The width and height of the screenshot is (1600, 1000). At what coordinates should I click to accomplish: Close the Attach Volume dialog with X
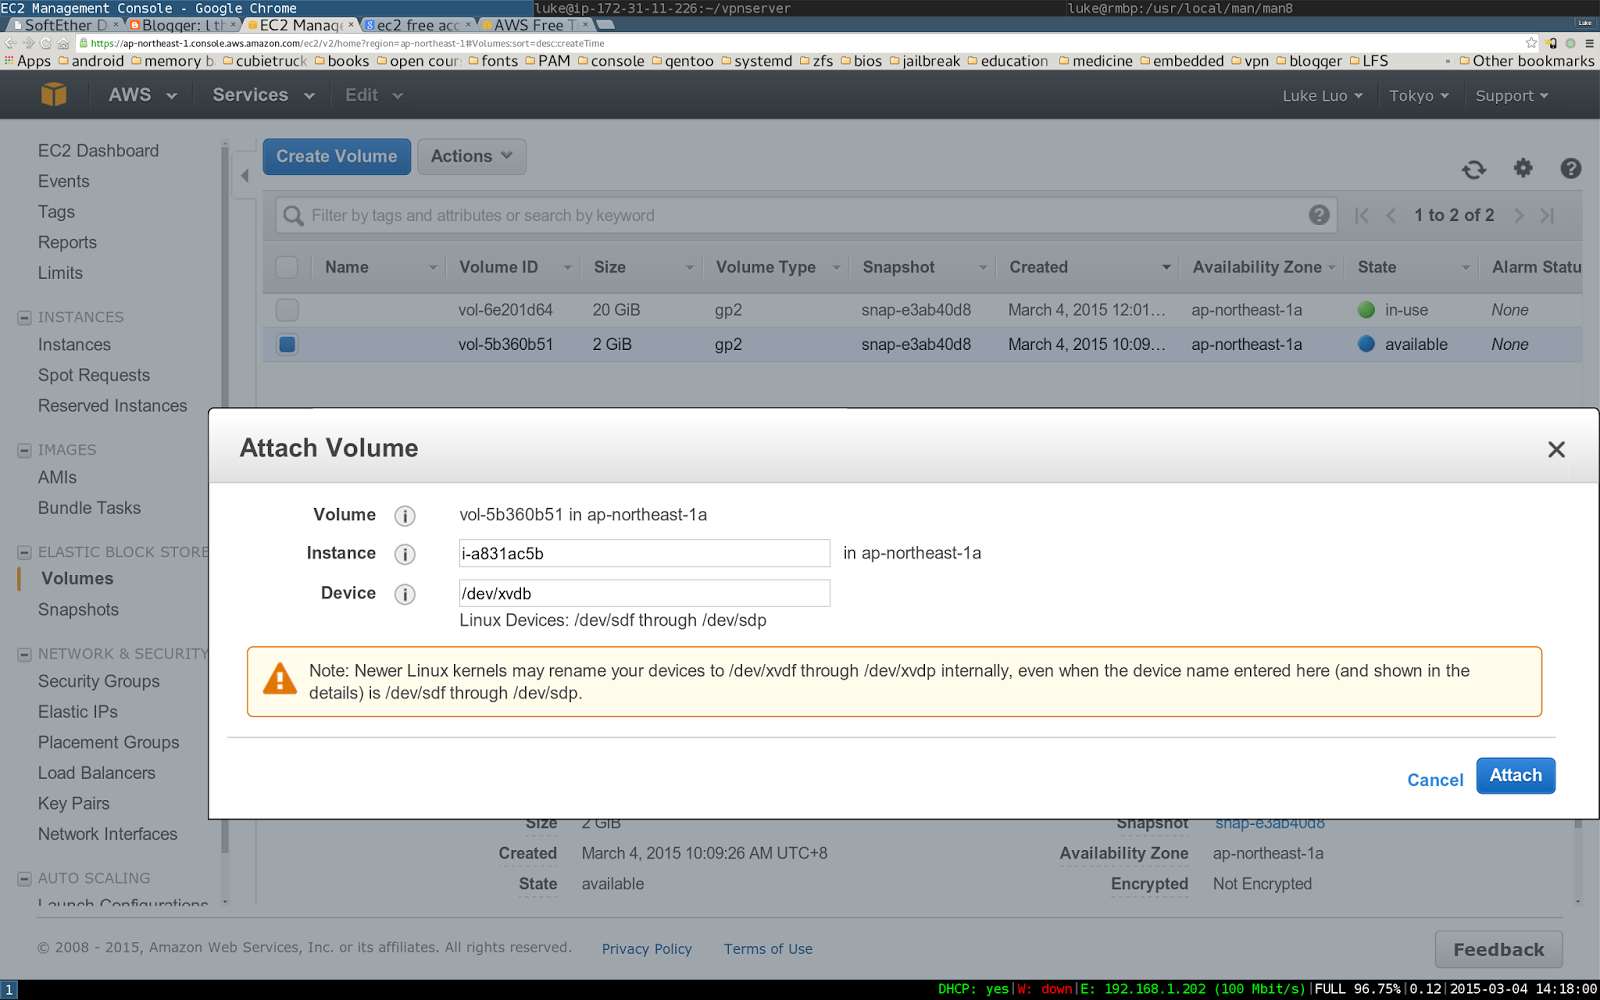1556,450
